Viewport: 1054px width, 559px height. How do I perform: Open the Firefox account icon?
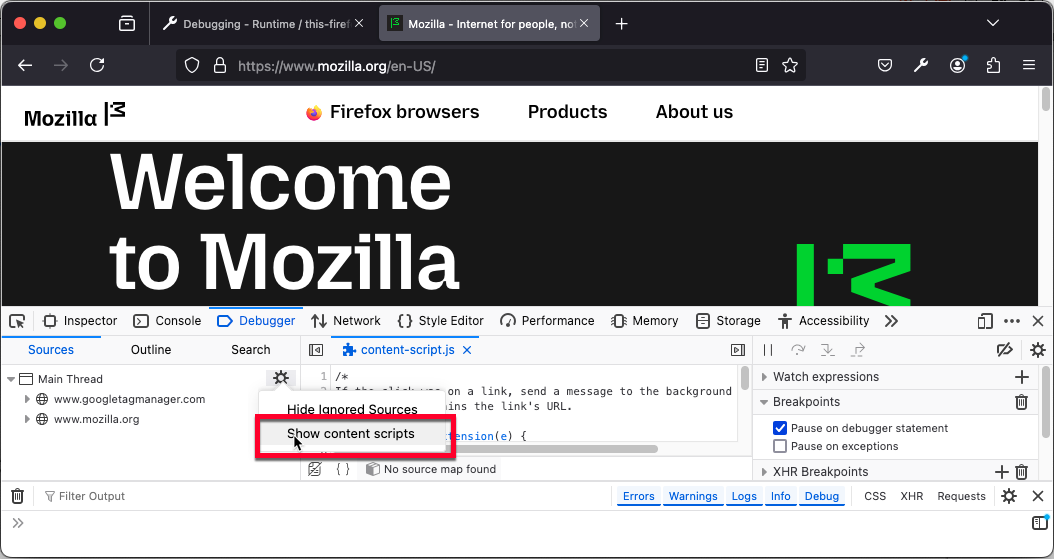957,65
